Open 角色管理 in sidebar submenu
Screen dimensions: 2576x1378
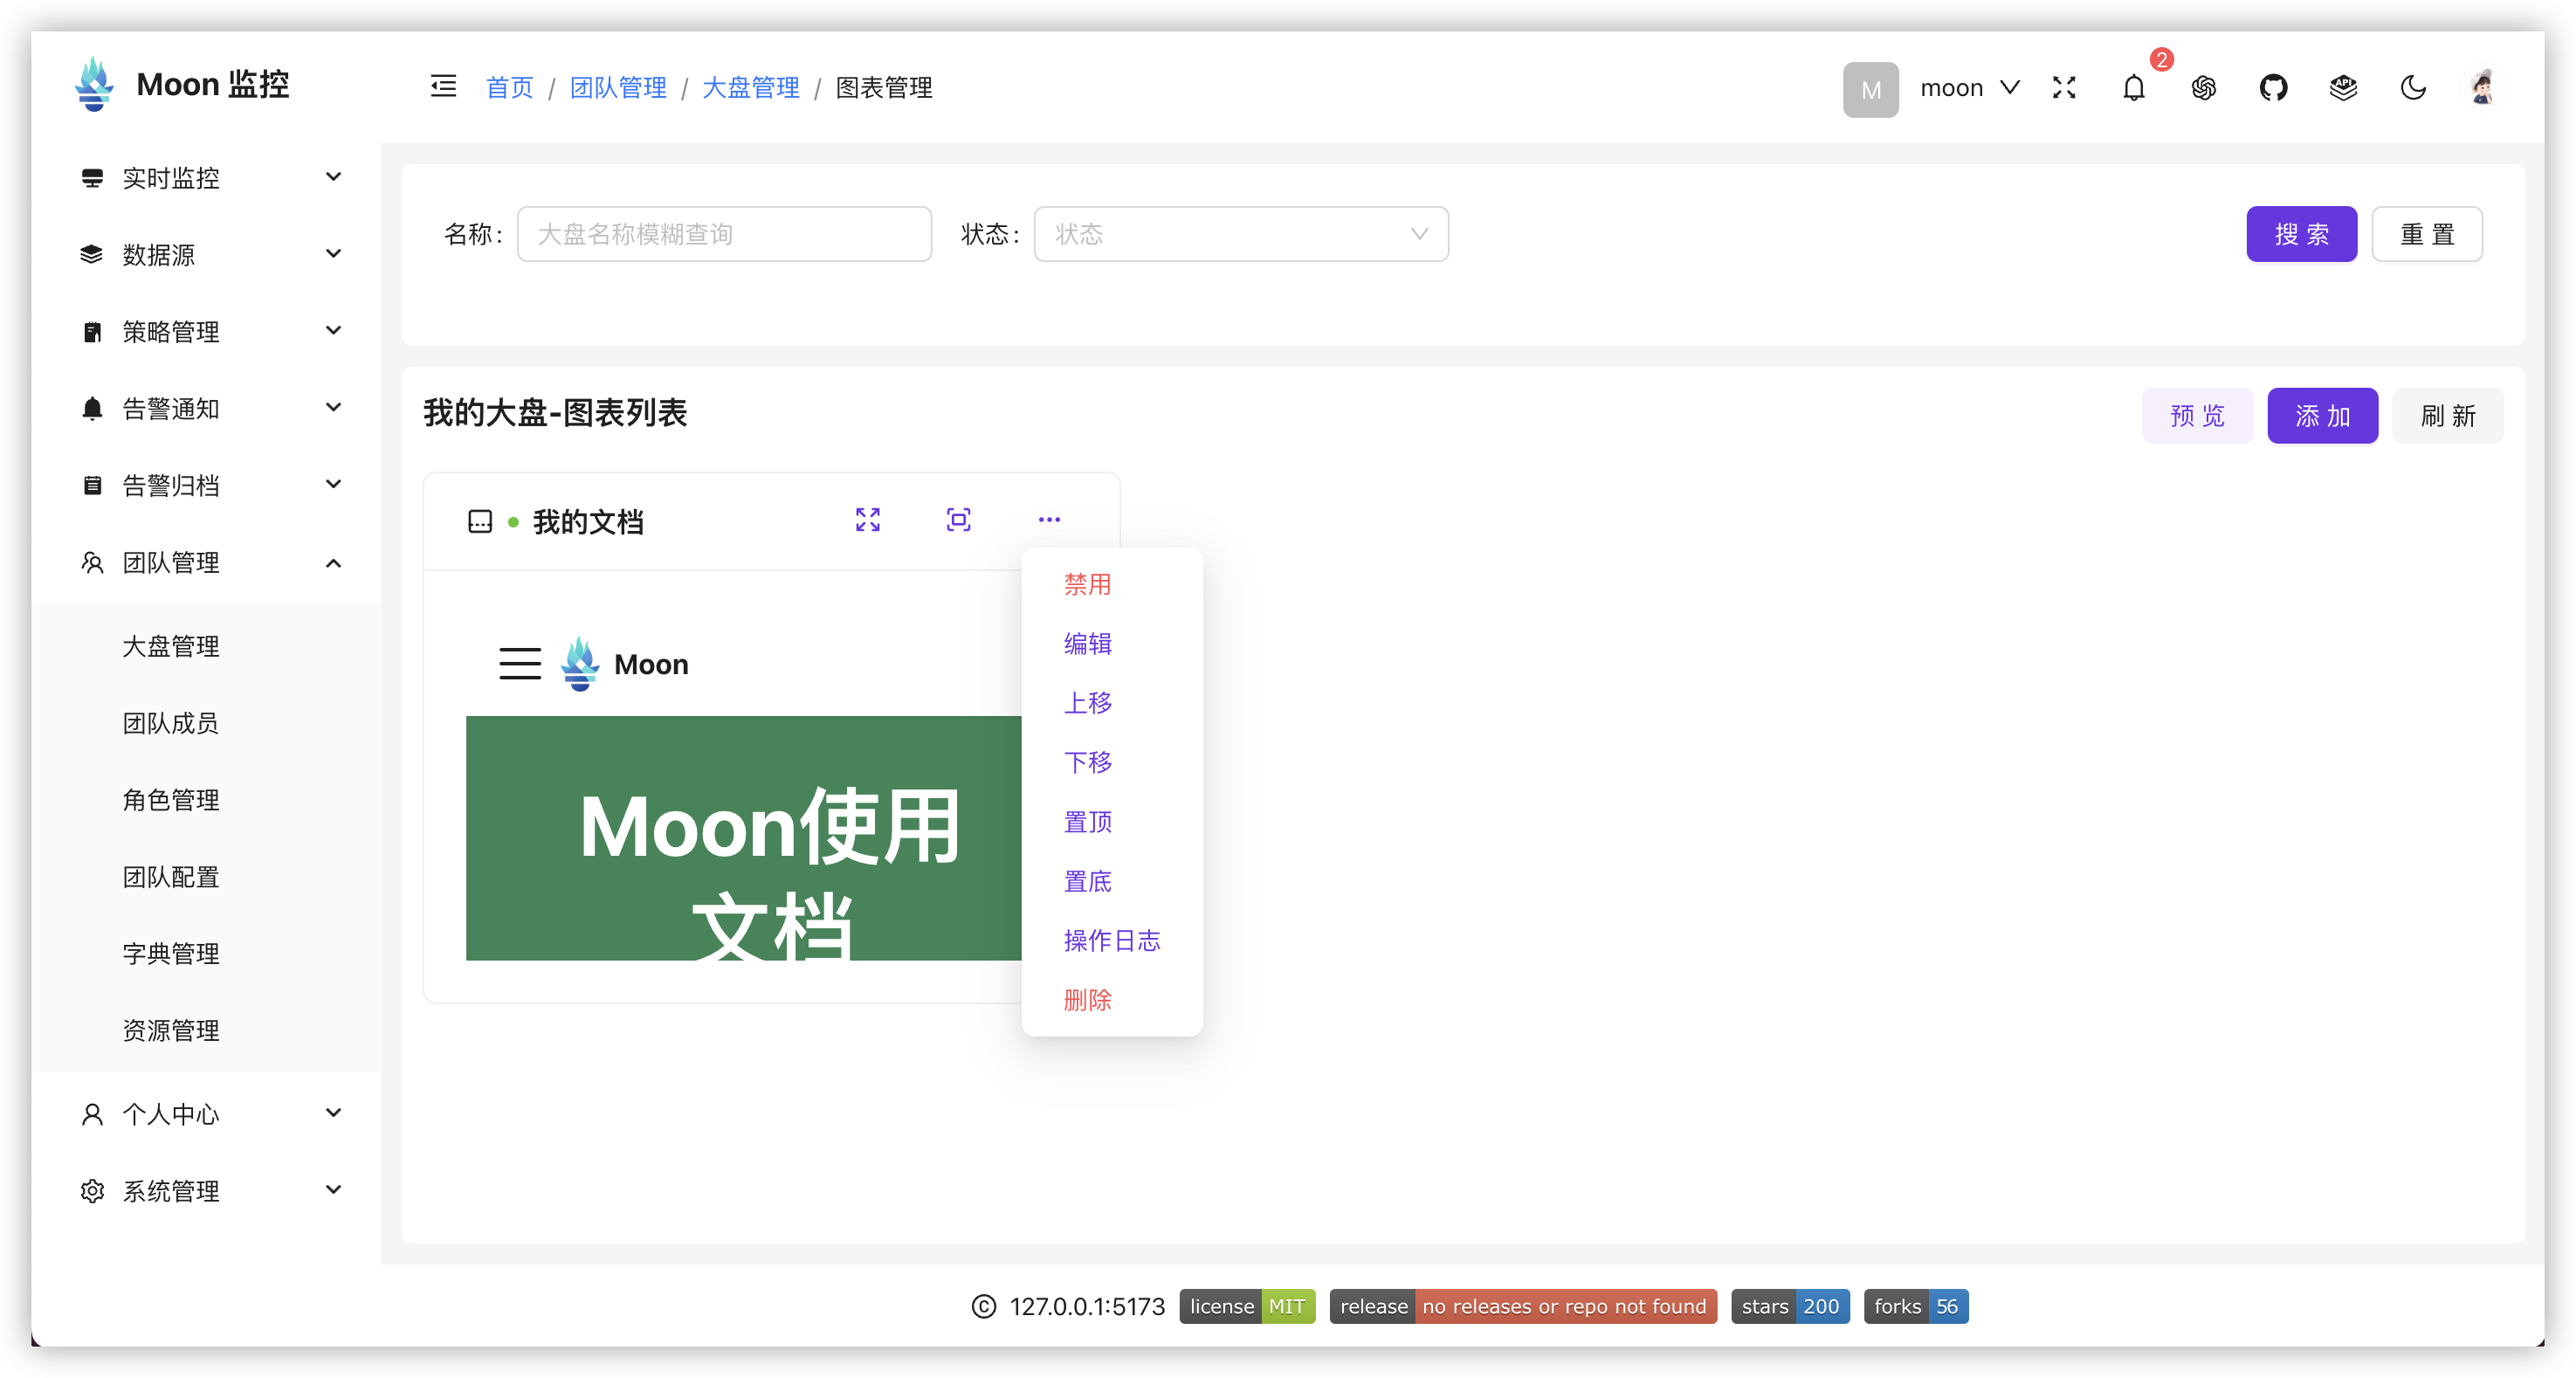tap(171, 800)
